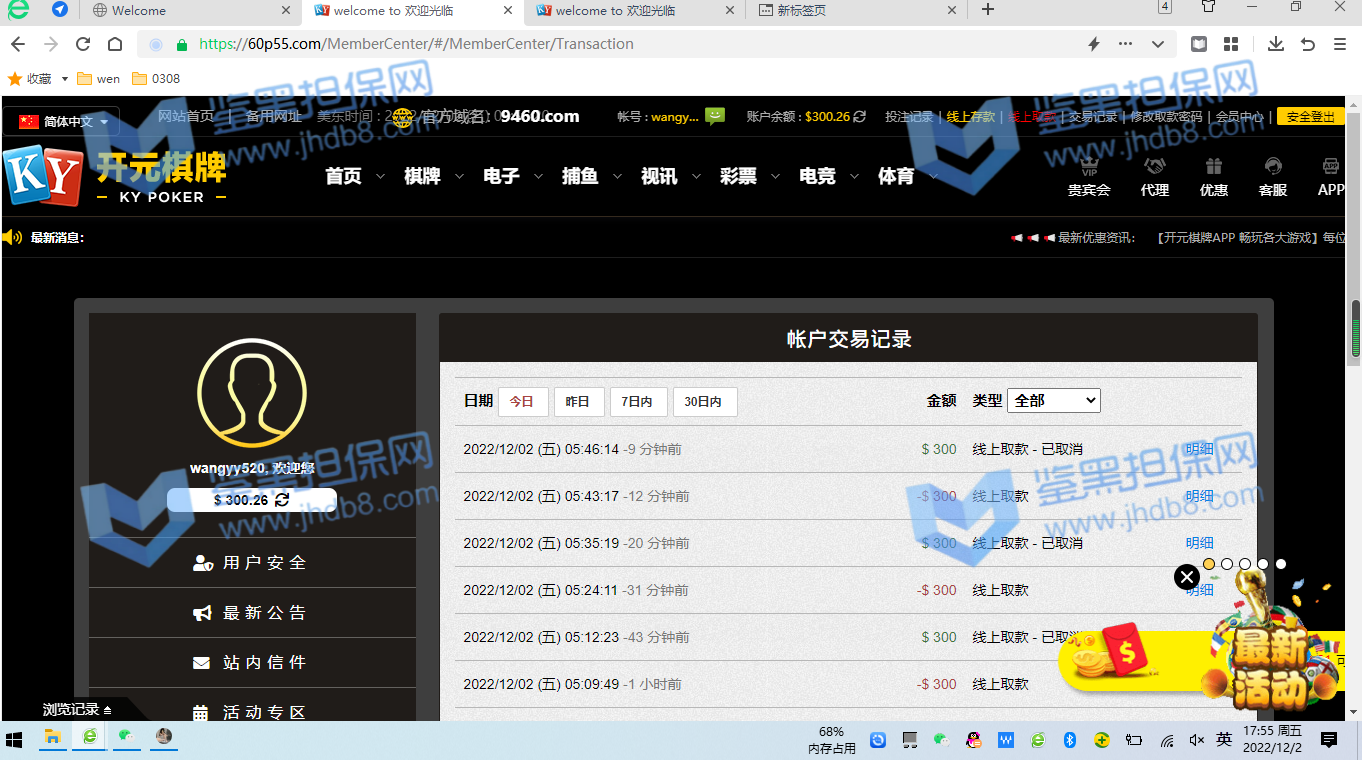Open the browser downloads icon
This screenshot has height=760, width=1362.
[1275, 44]
